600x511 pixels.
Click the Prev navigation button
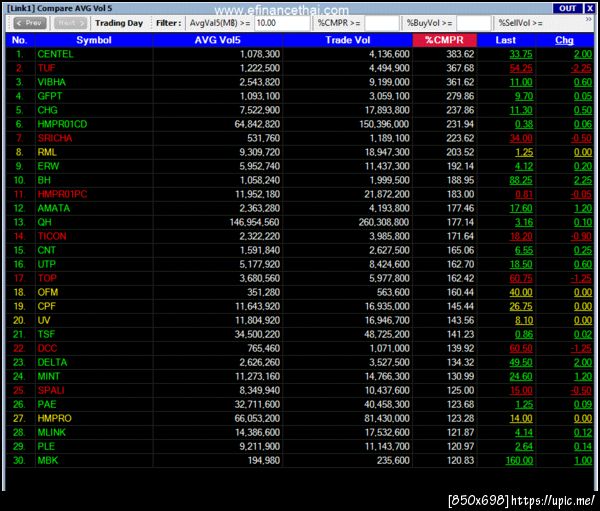pos(30,23)
